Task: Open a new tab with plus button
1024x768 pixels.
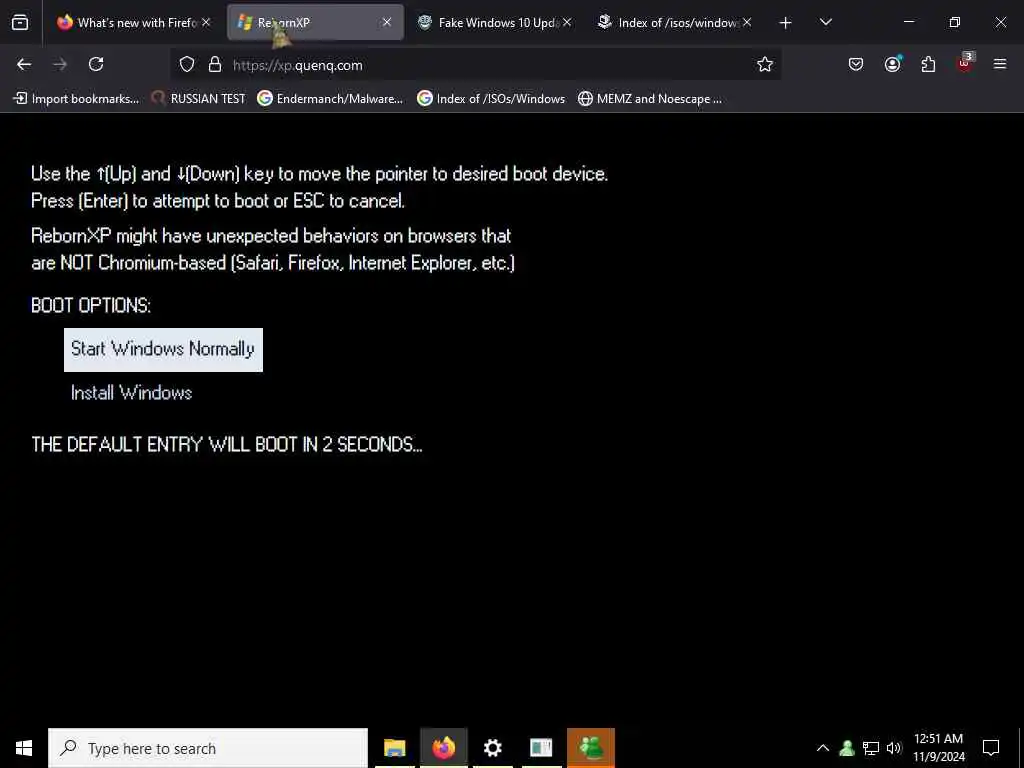Action: tap(786, 23)
